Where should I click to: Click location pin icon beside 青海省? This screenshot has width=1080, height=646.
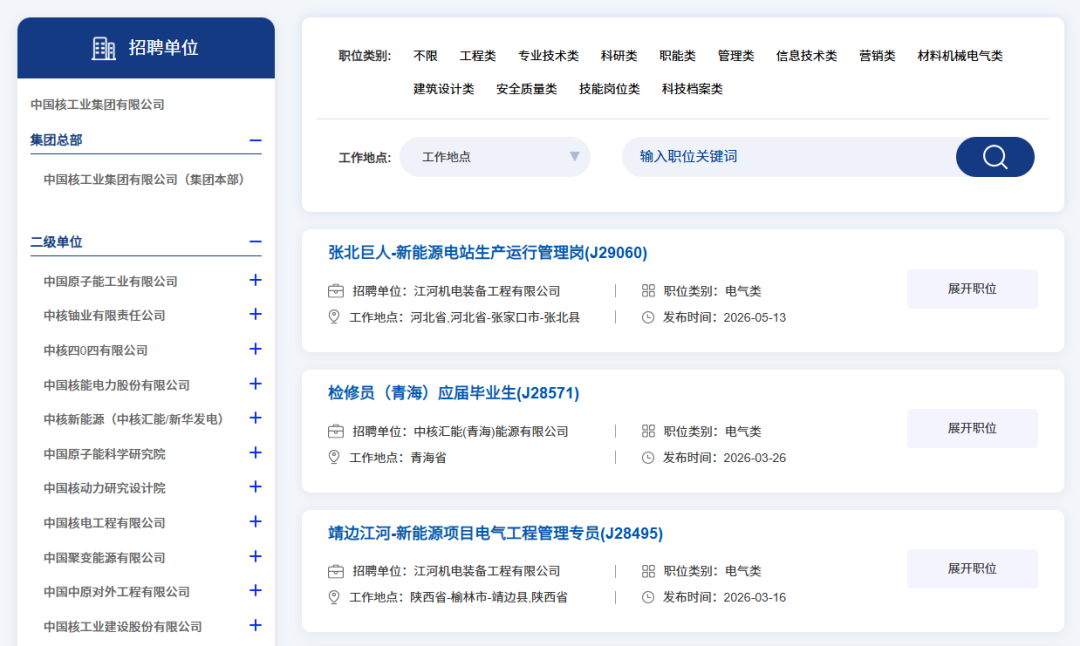(x=334, y=457)
